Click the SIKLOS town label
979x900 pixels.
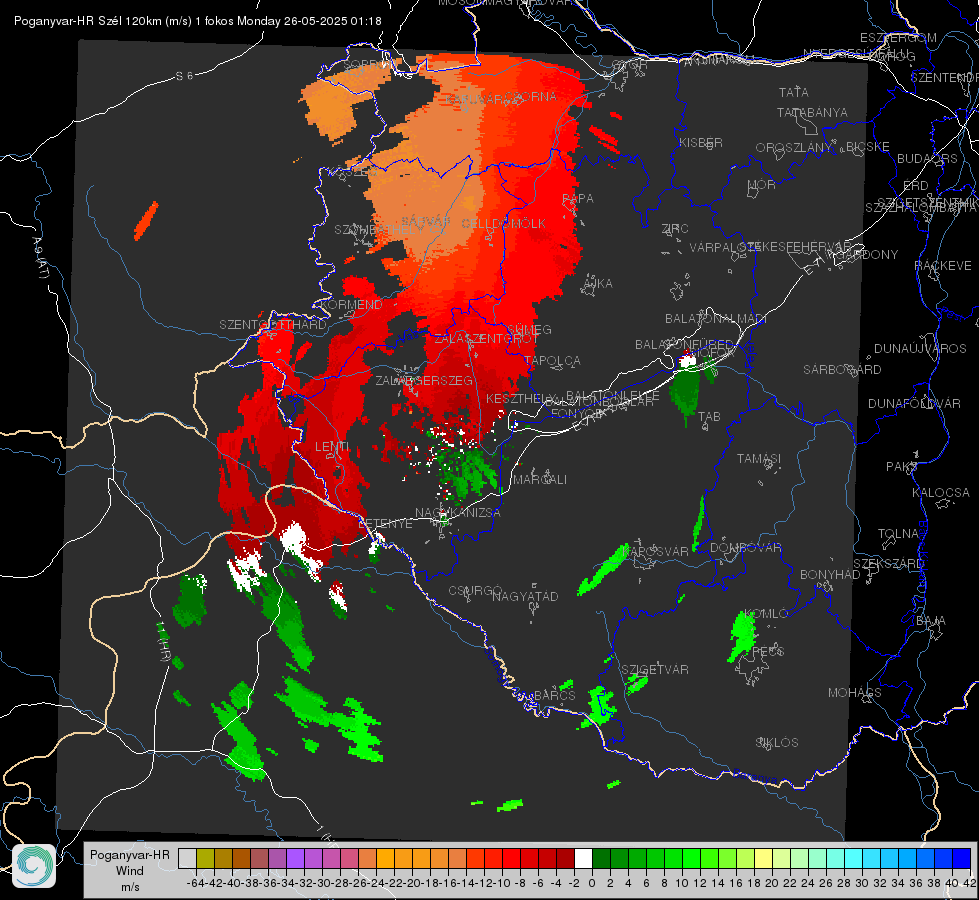coord(777,742)
